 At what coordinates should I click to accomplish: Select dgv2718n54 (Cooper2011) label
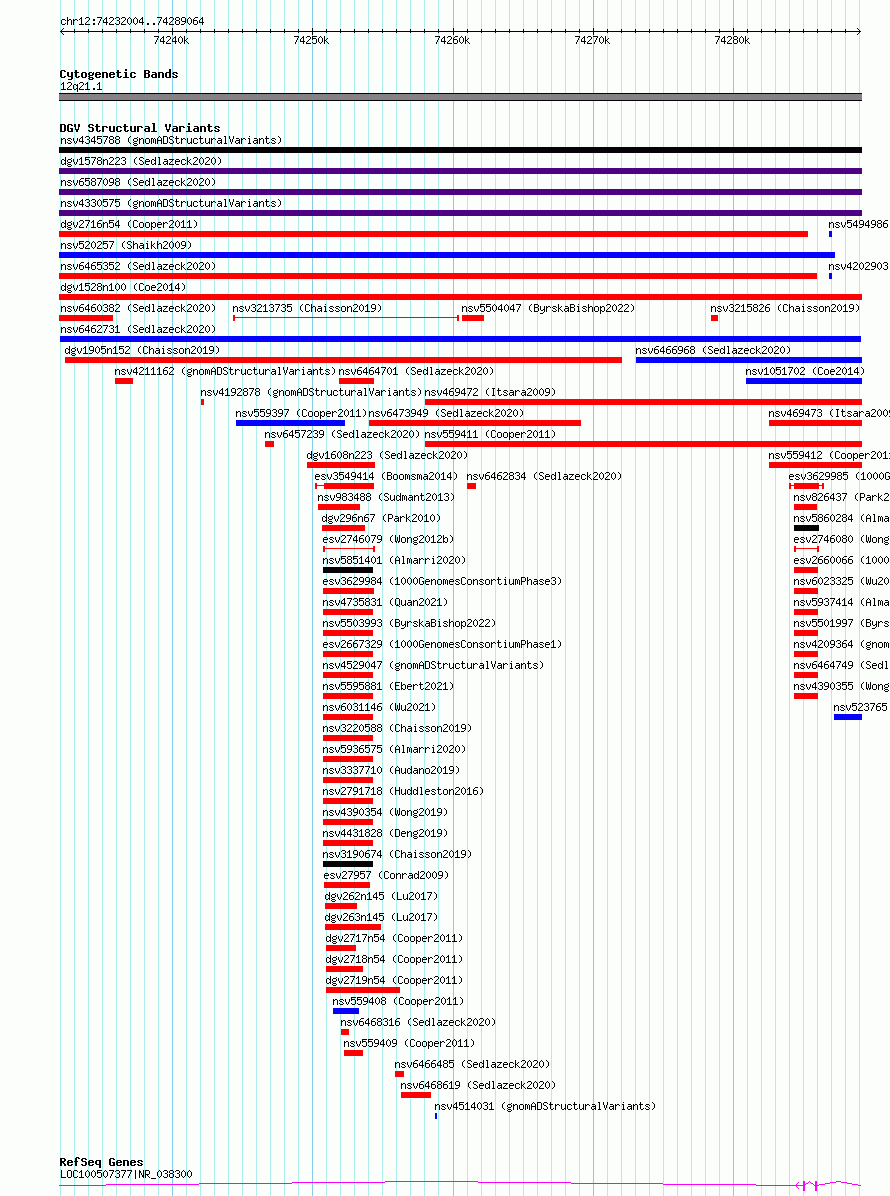tap(394, 960)
